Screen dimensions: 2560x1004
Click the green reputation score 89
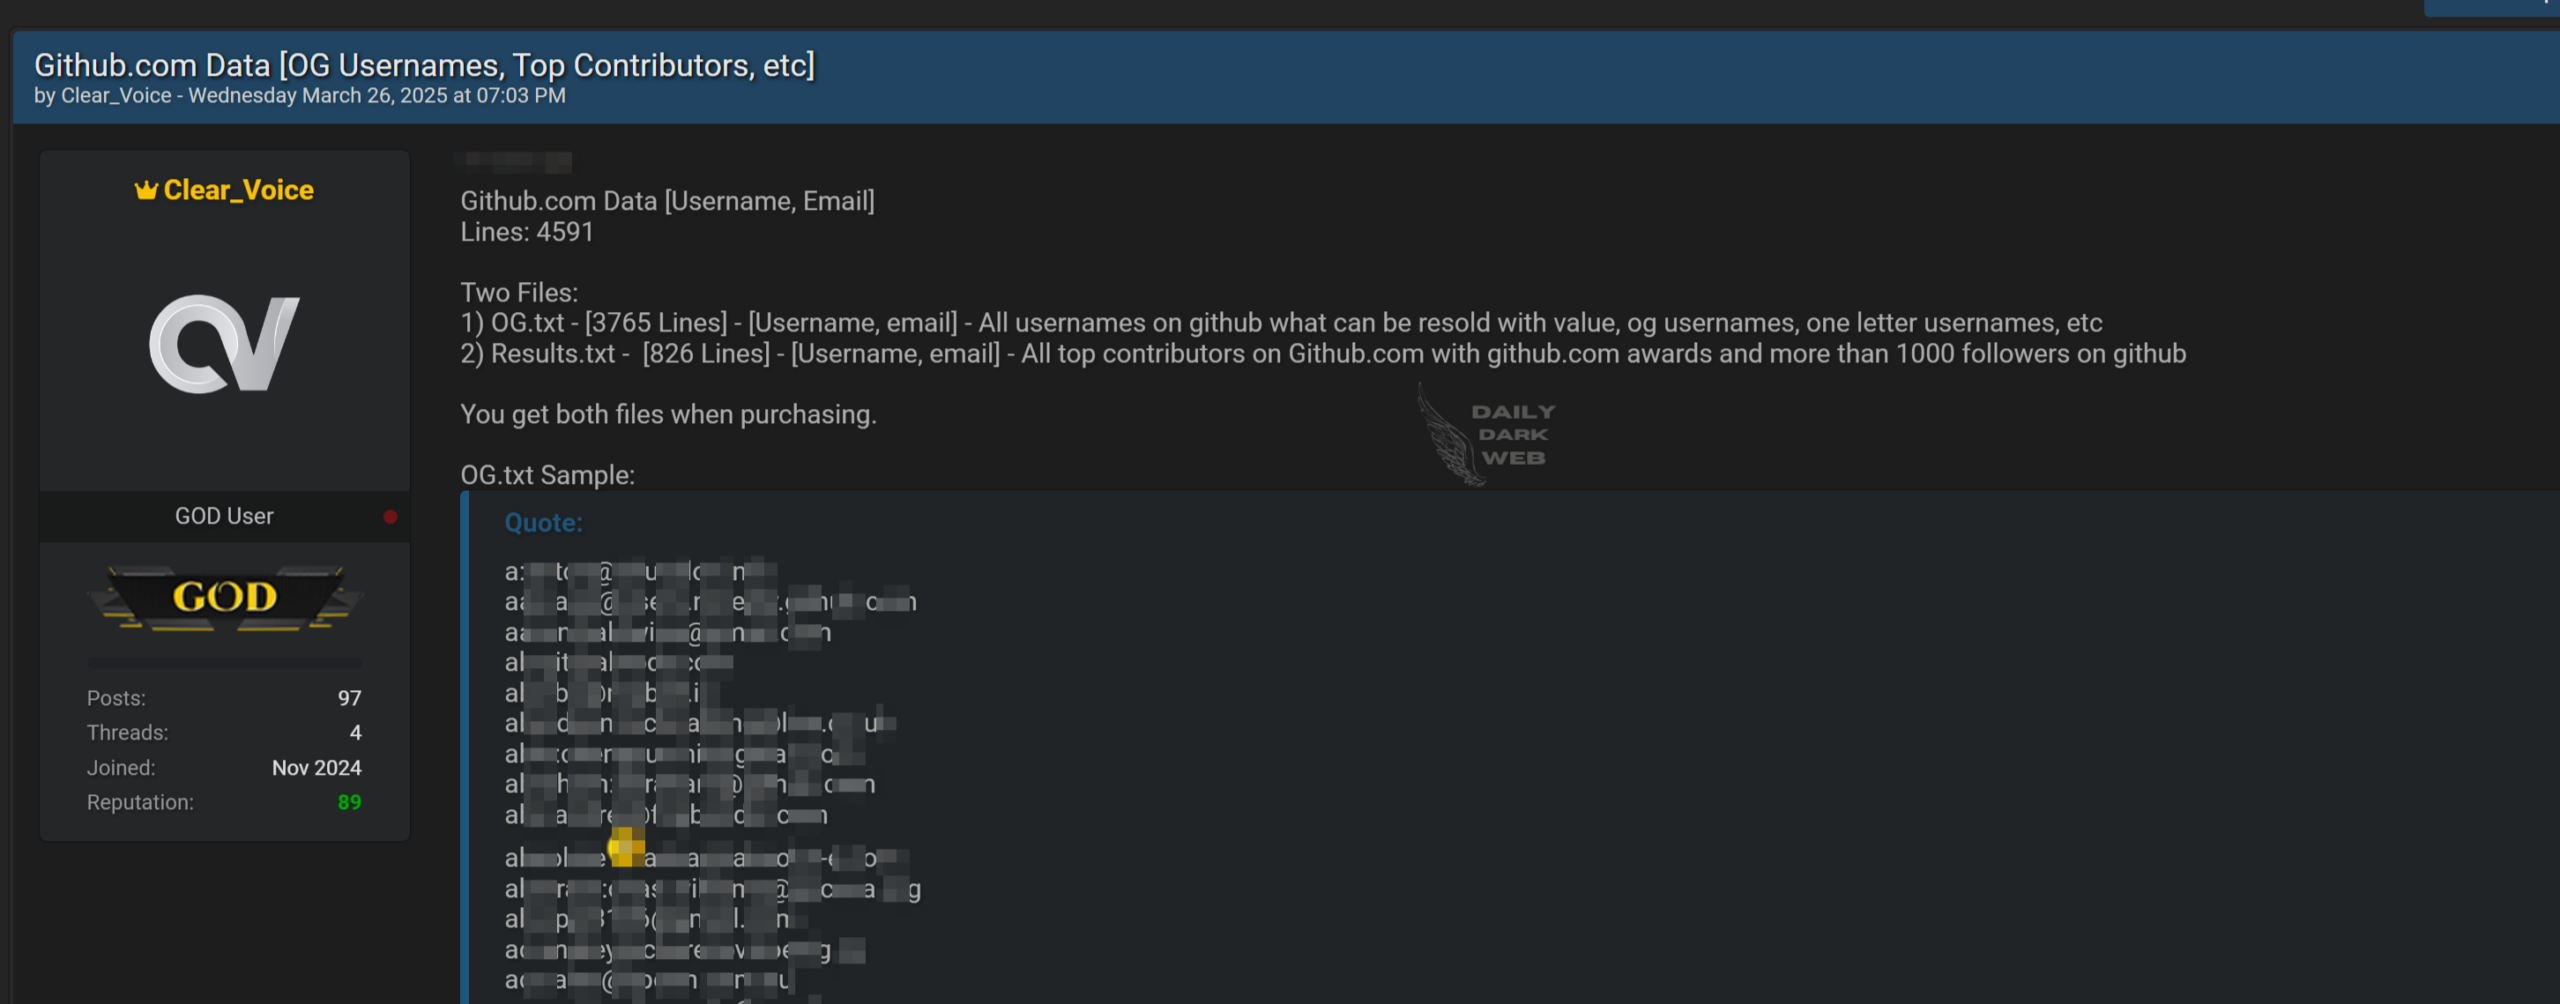(x=349, y=802)
